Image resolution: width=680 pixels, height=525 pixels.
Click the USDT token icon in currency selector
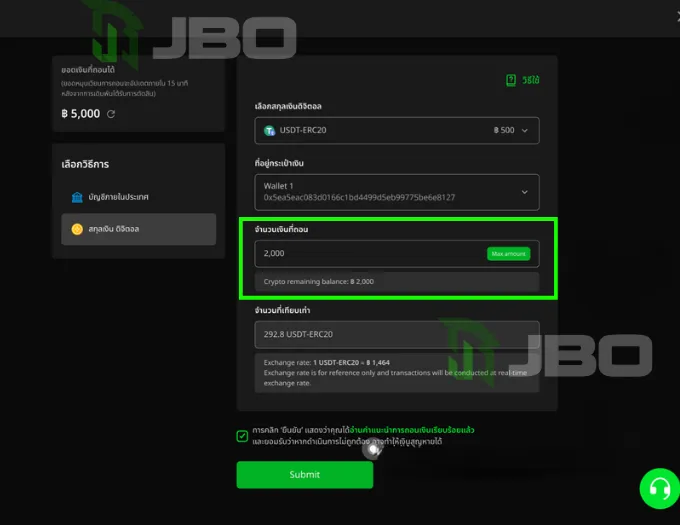[x=270, y=130]
